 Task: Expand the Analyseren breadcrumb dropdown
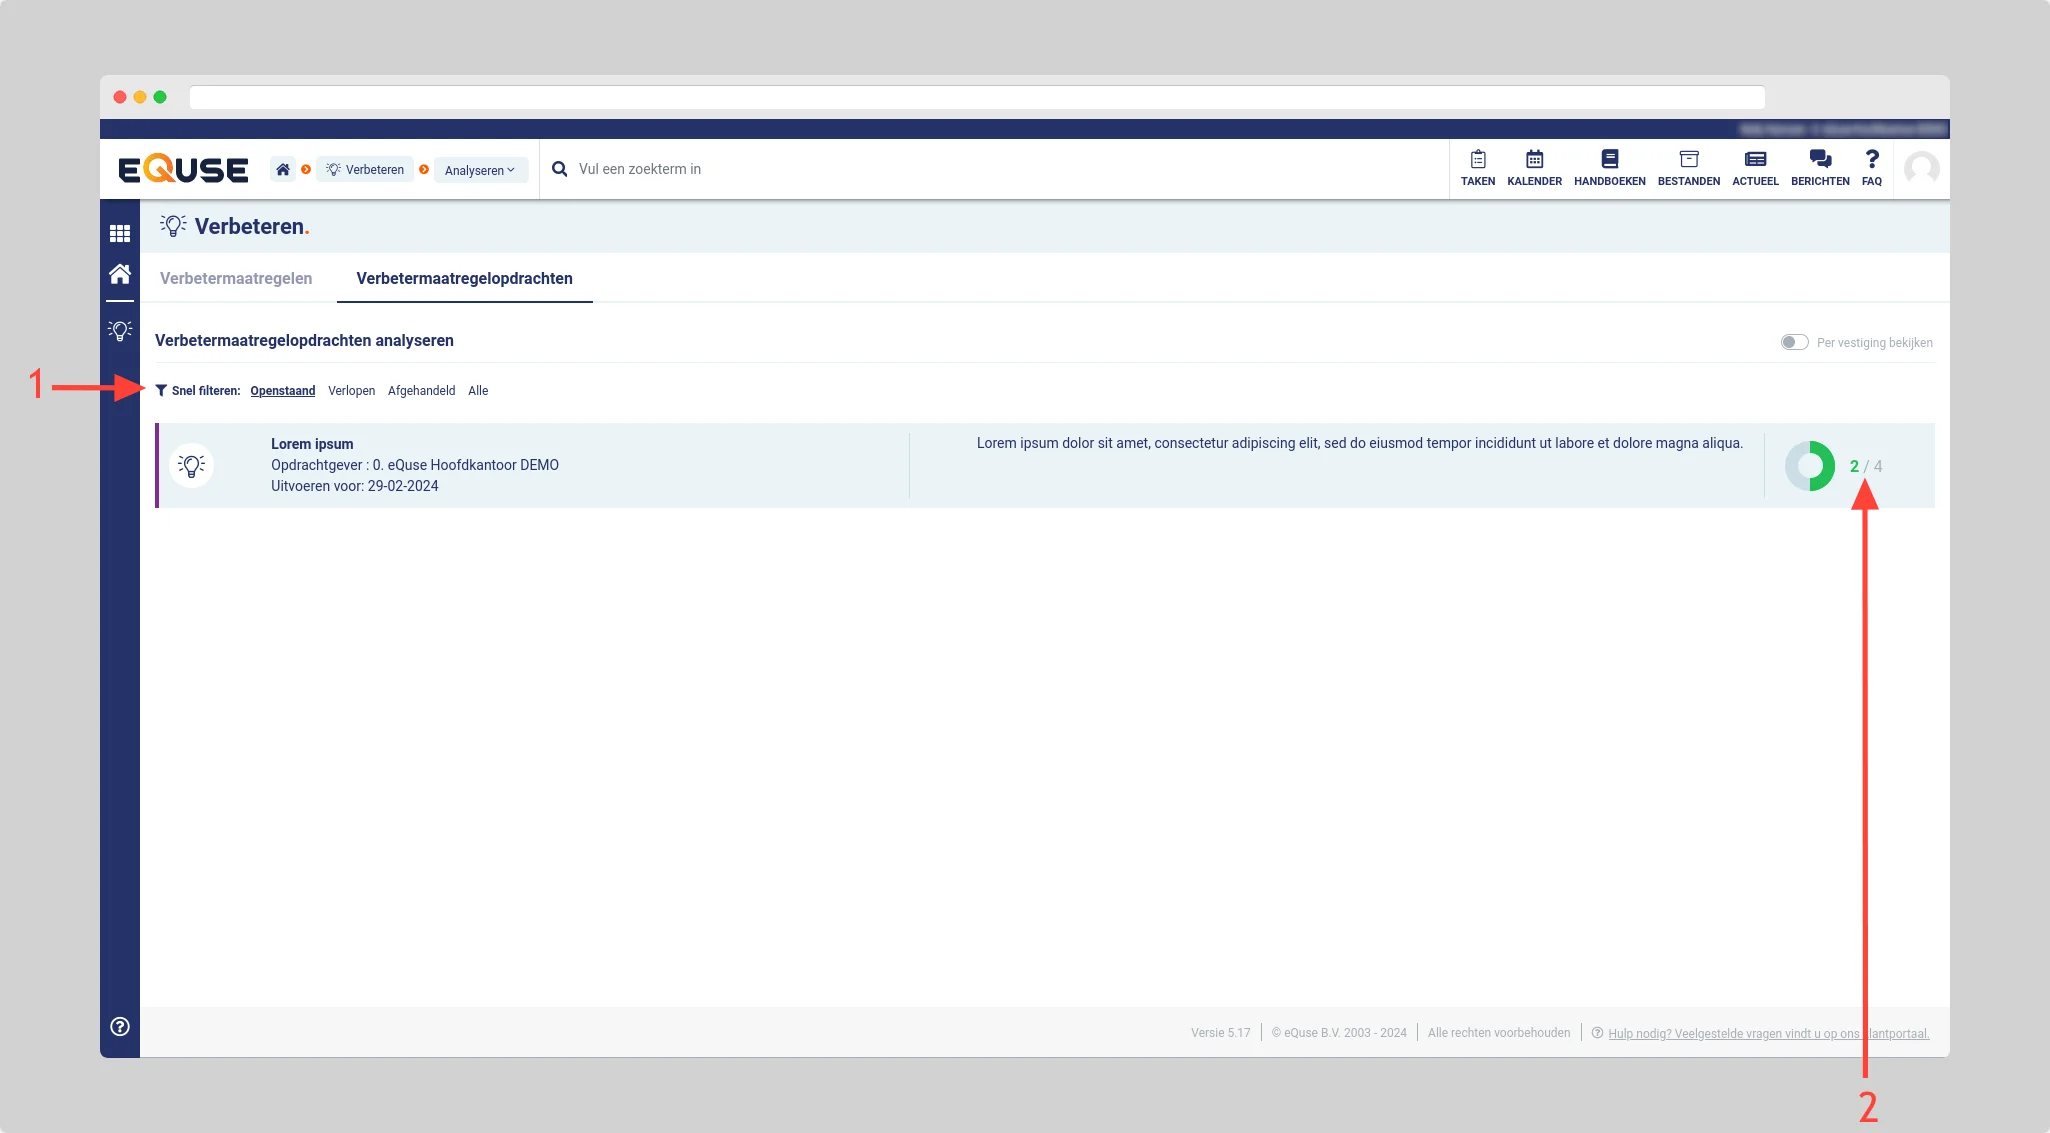(480, 170)
